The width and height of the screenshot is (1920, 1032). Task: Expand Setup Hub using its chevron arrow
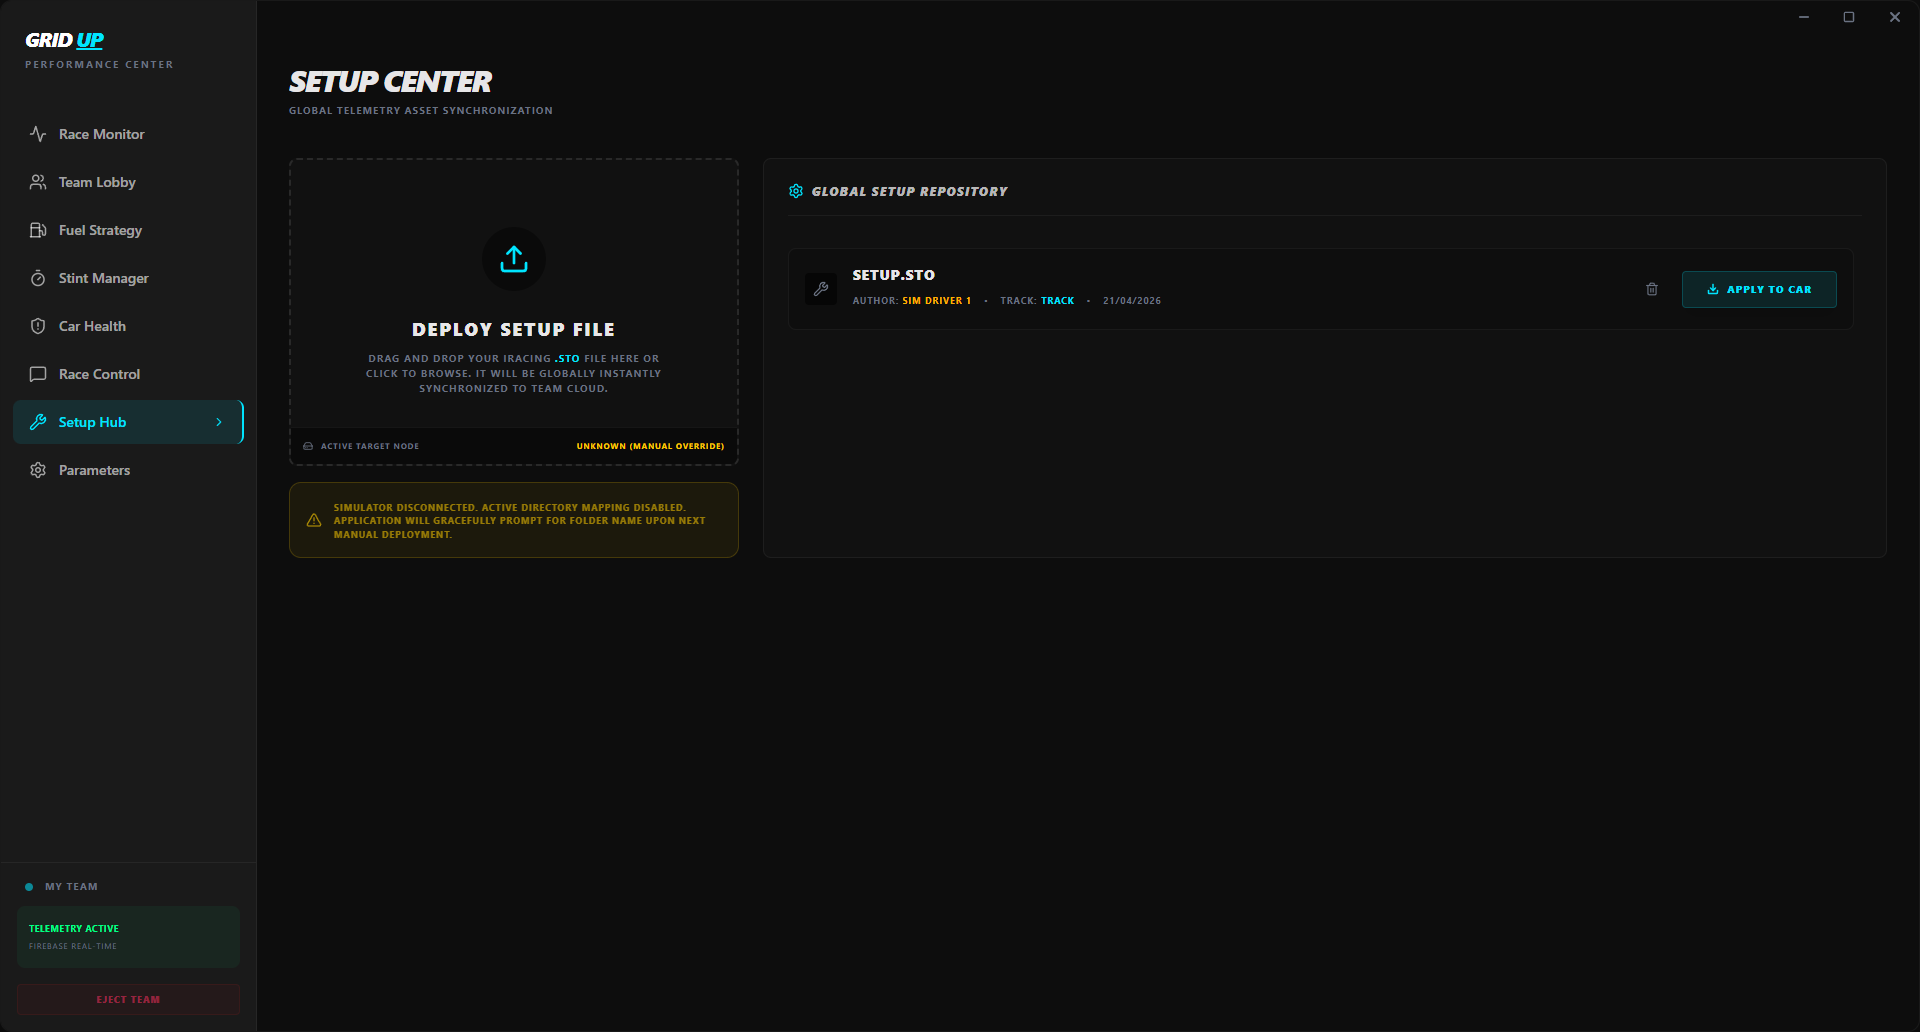220,422
